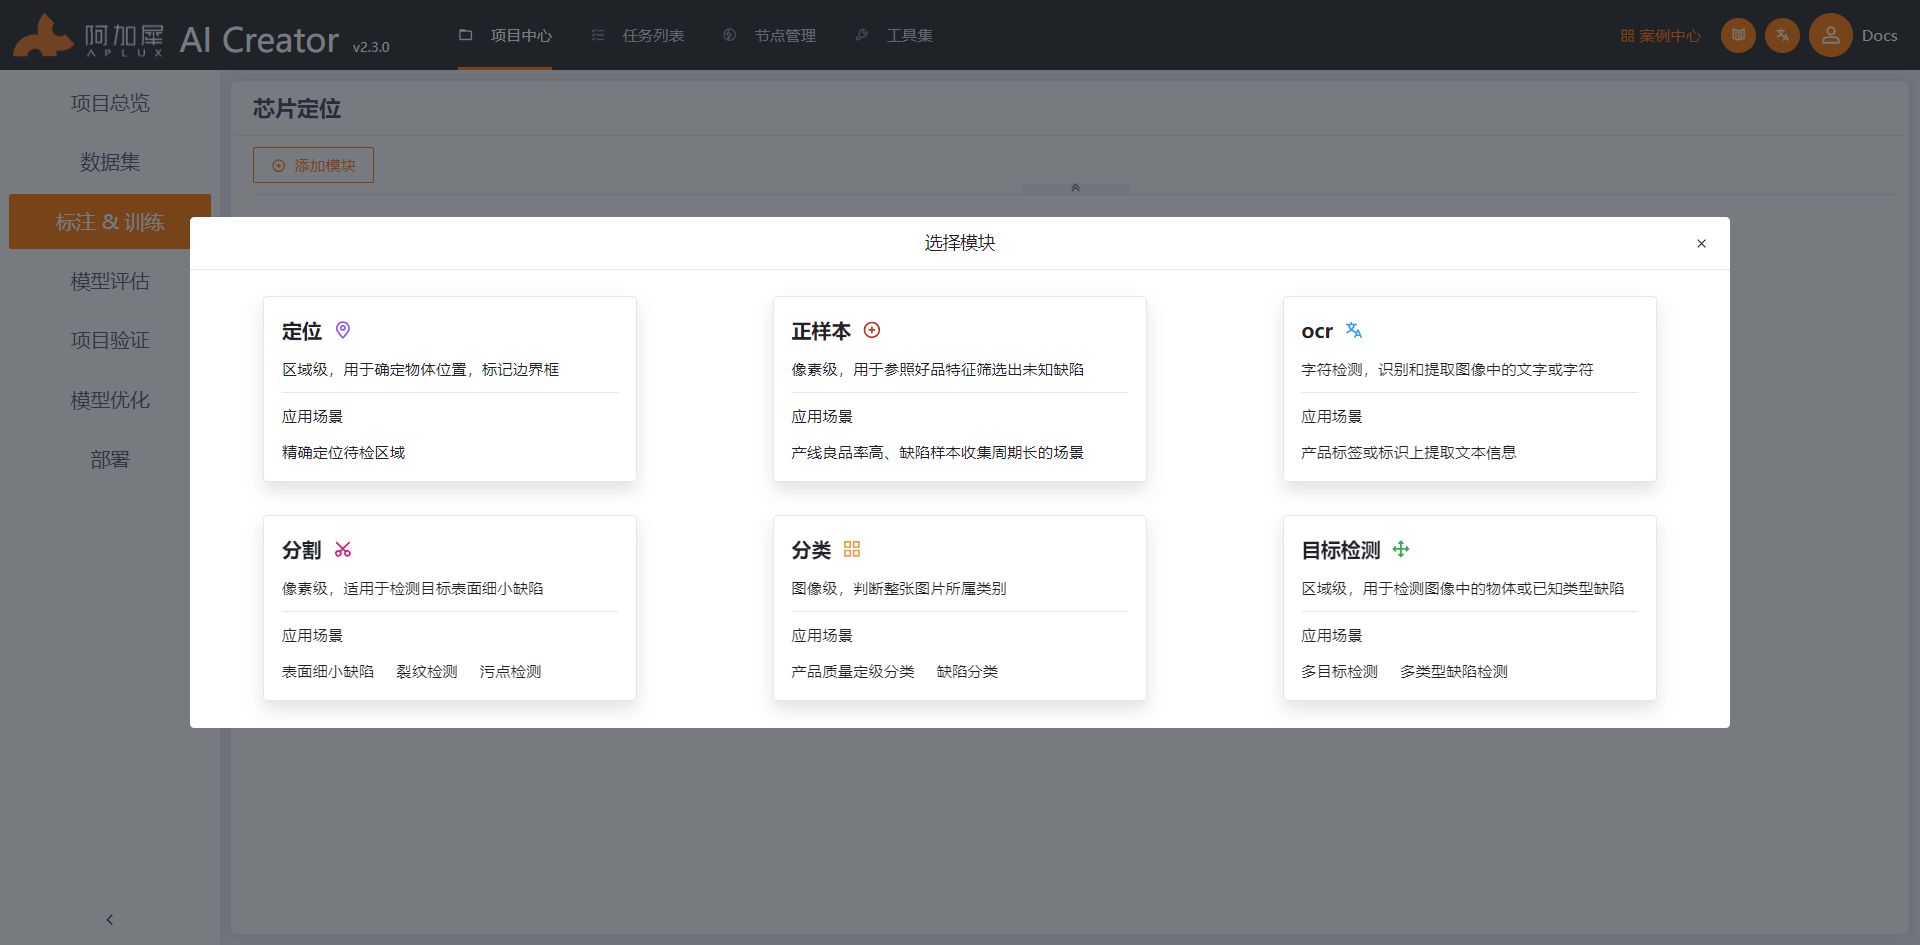The height and width of the screenshot is (945, 1920).
Task: Click the 精确定位待检区域 text
Action: click(x=343, y=453)
